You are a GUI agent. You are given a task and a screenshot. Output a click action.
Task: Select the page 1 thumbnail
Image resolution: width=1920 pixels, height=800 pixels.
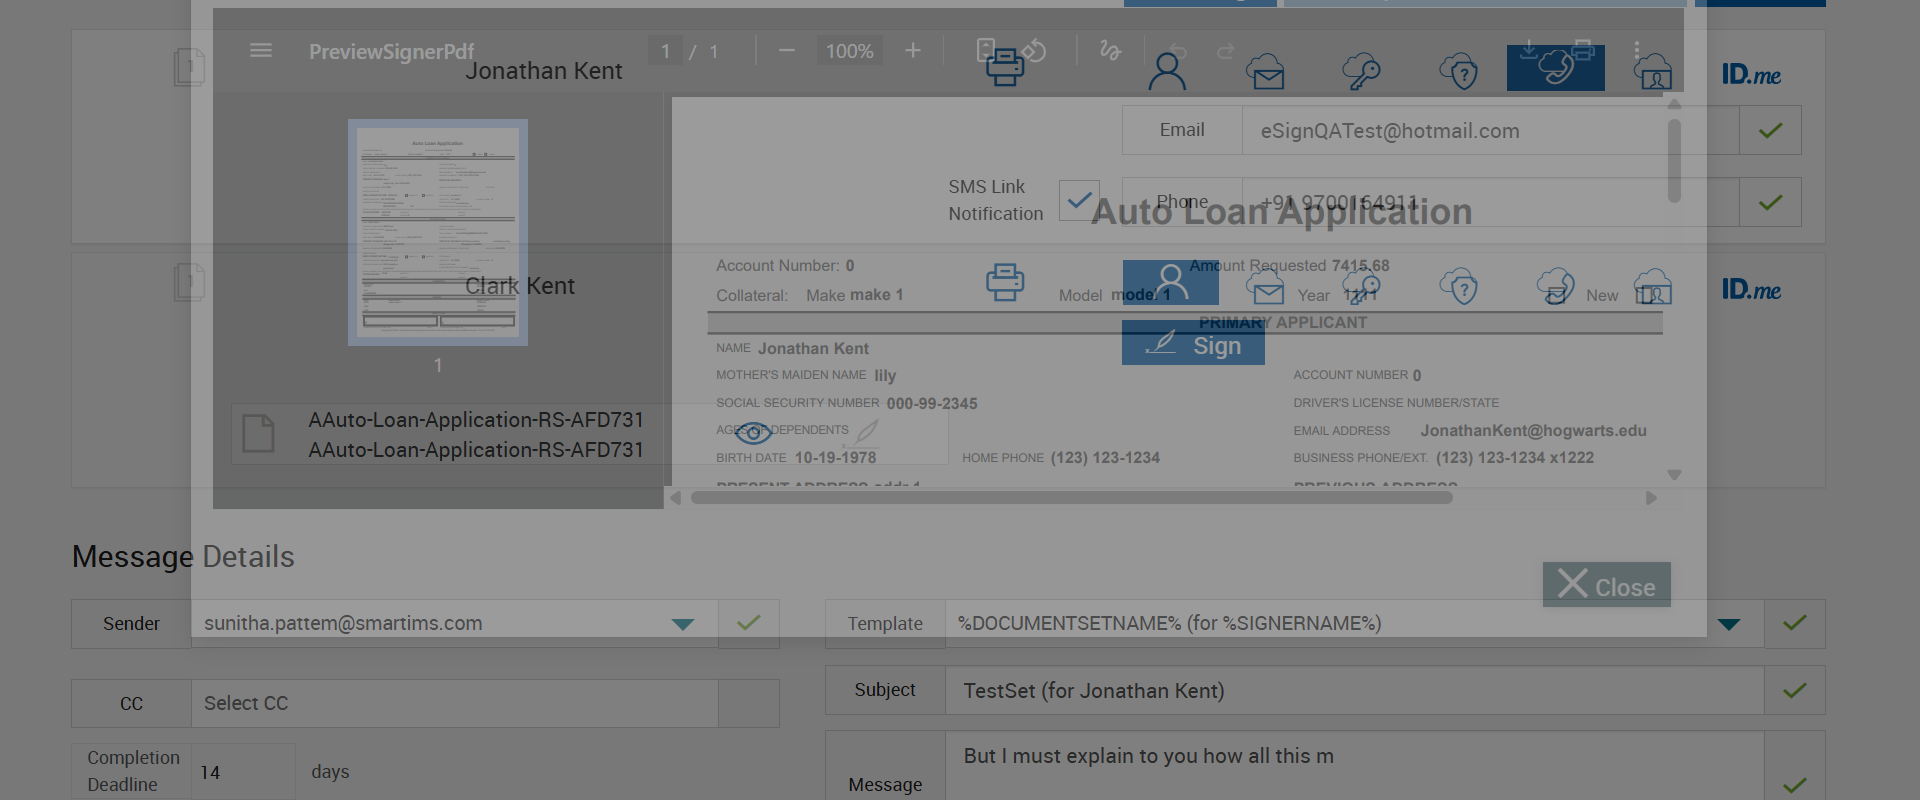(438, 233)
